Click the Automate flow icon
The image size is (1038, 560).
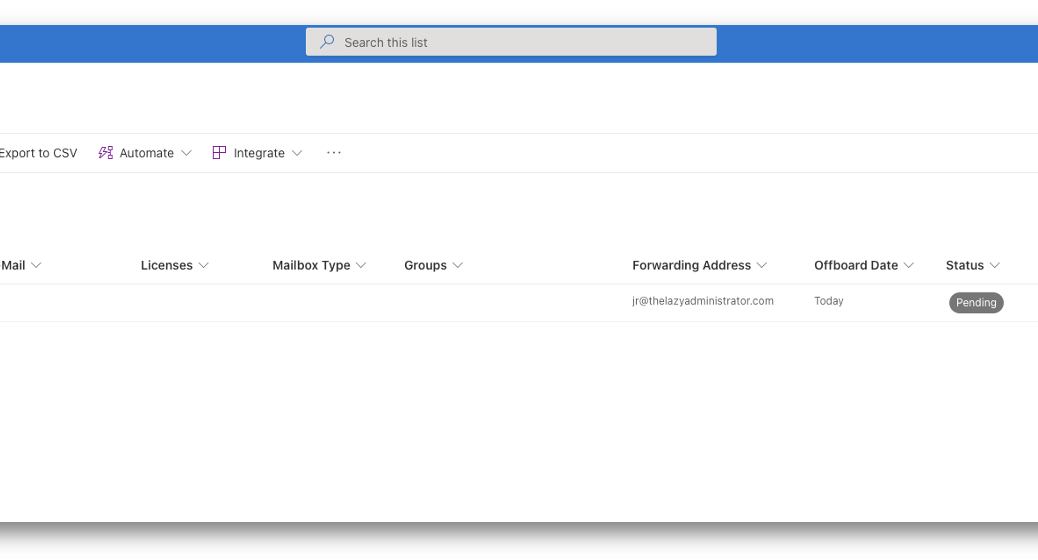tap(106, 153)
